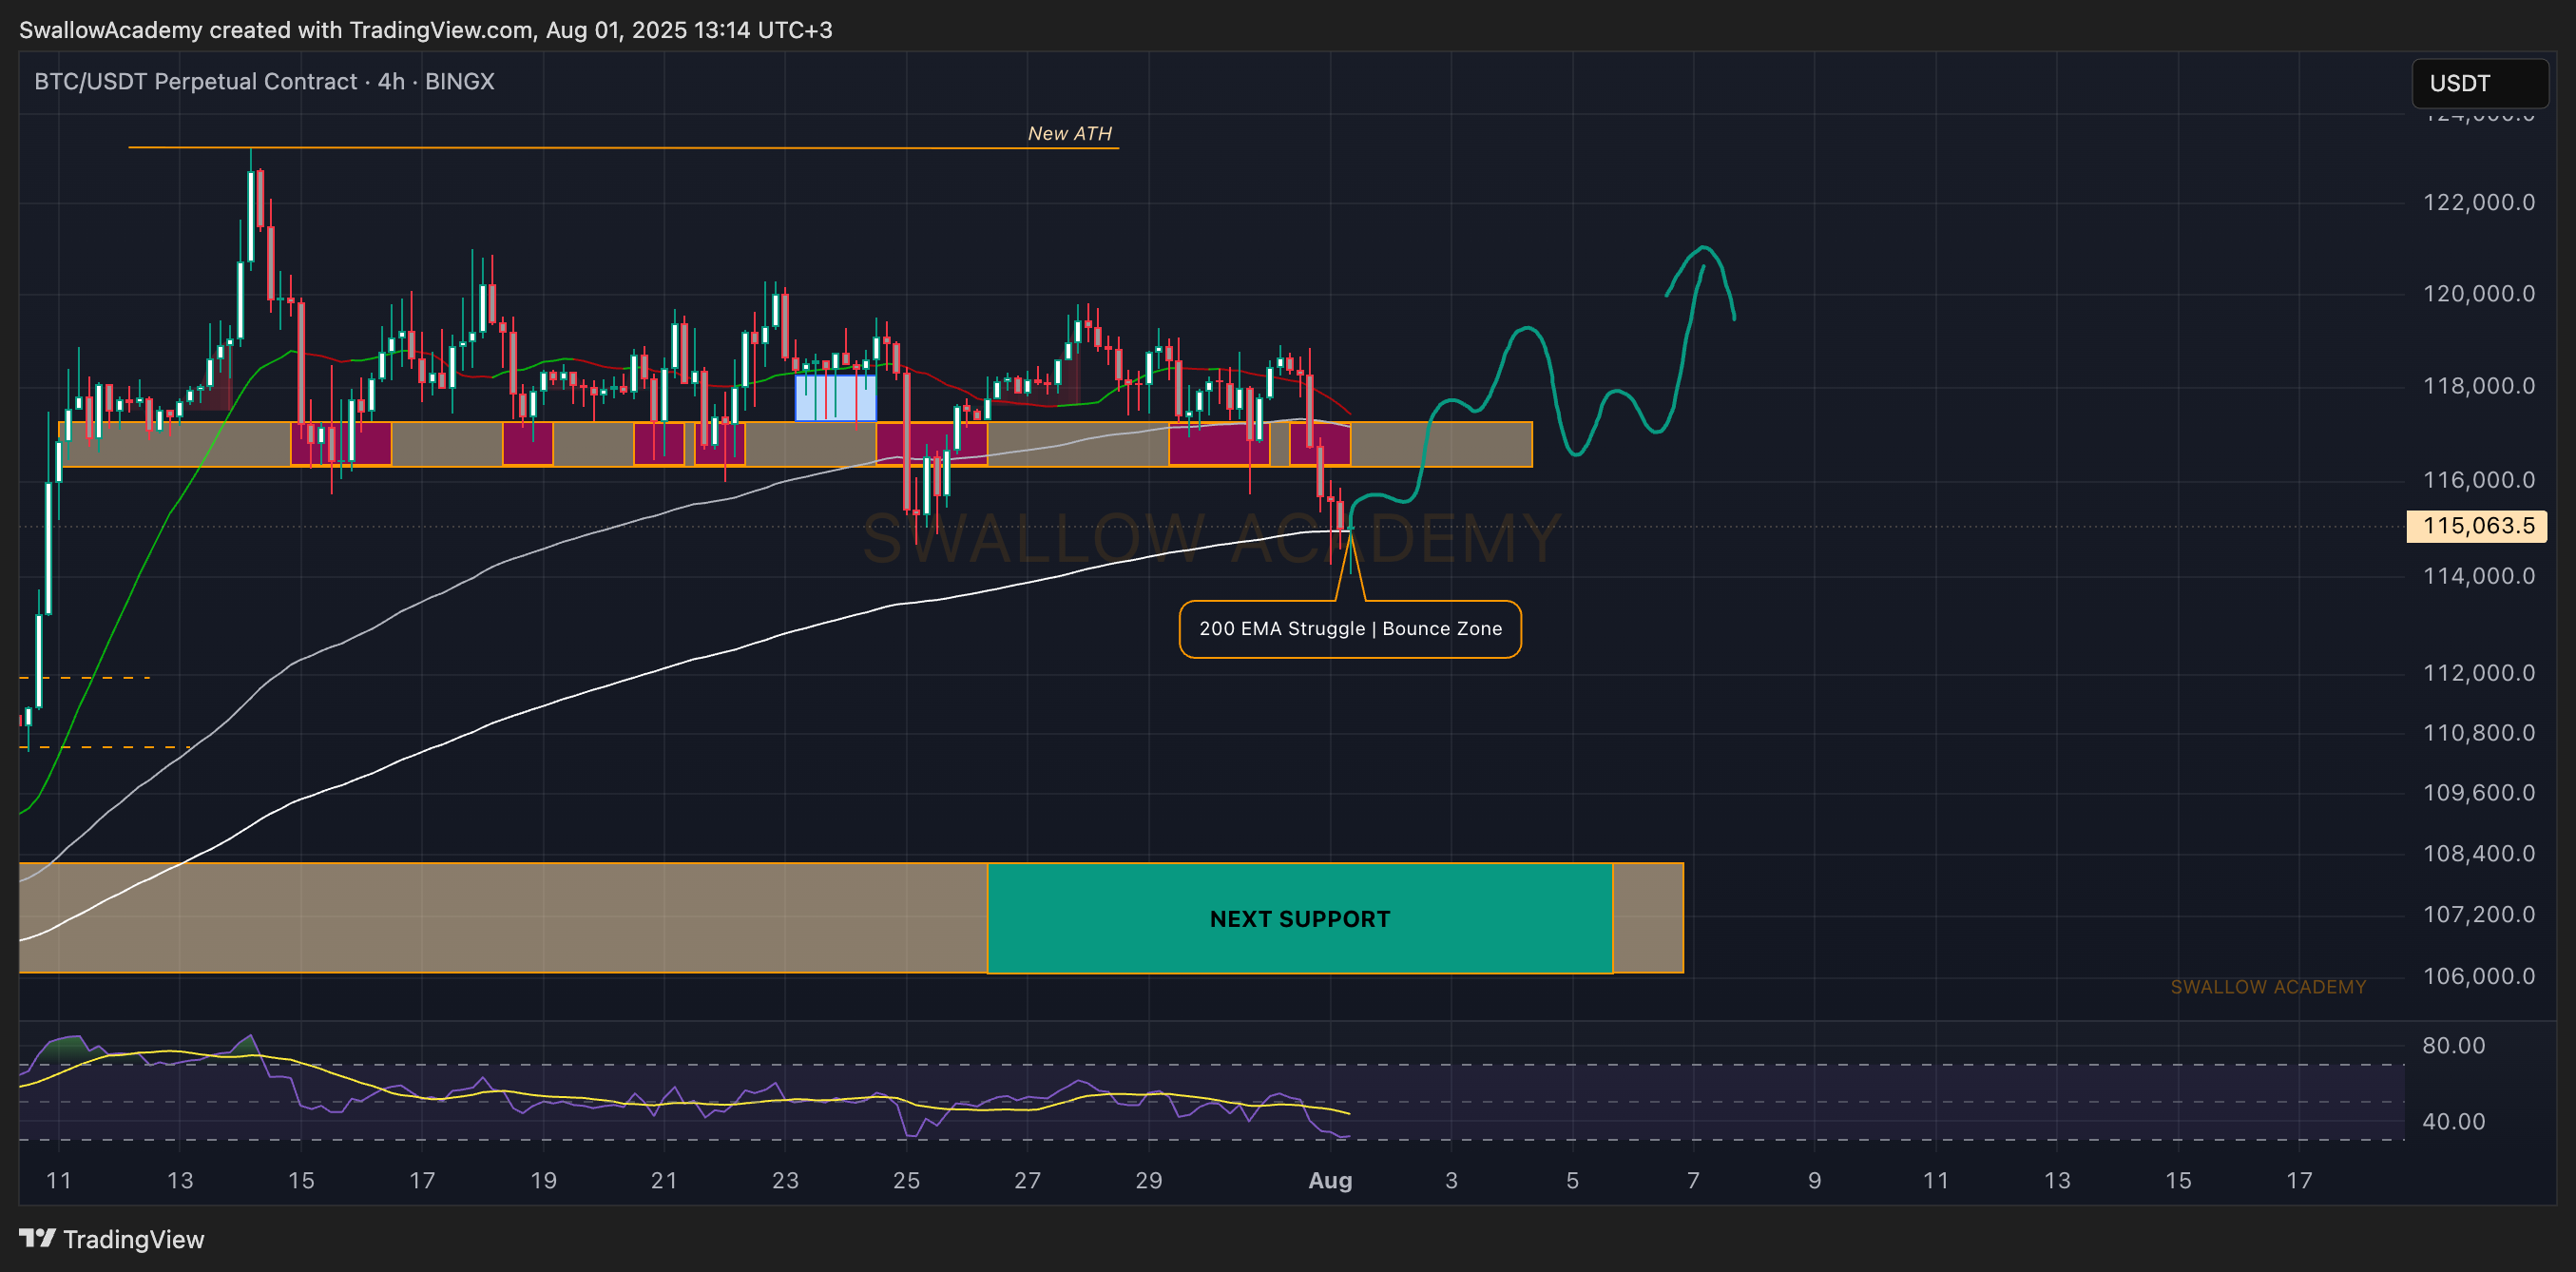Click the 107,200.0 price axis label
The width and height of the screenshot is (2576, 1272).
pos(2478,914)
